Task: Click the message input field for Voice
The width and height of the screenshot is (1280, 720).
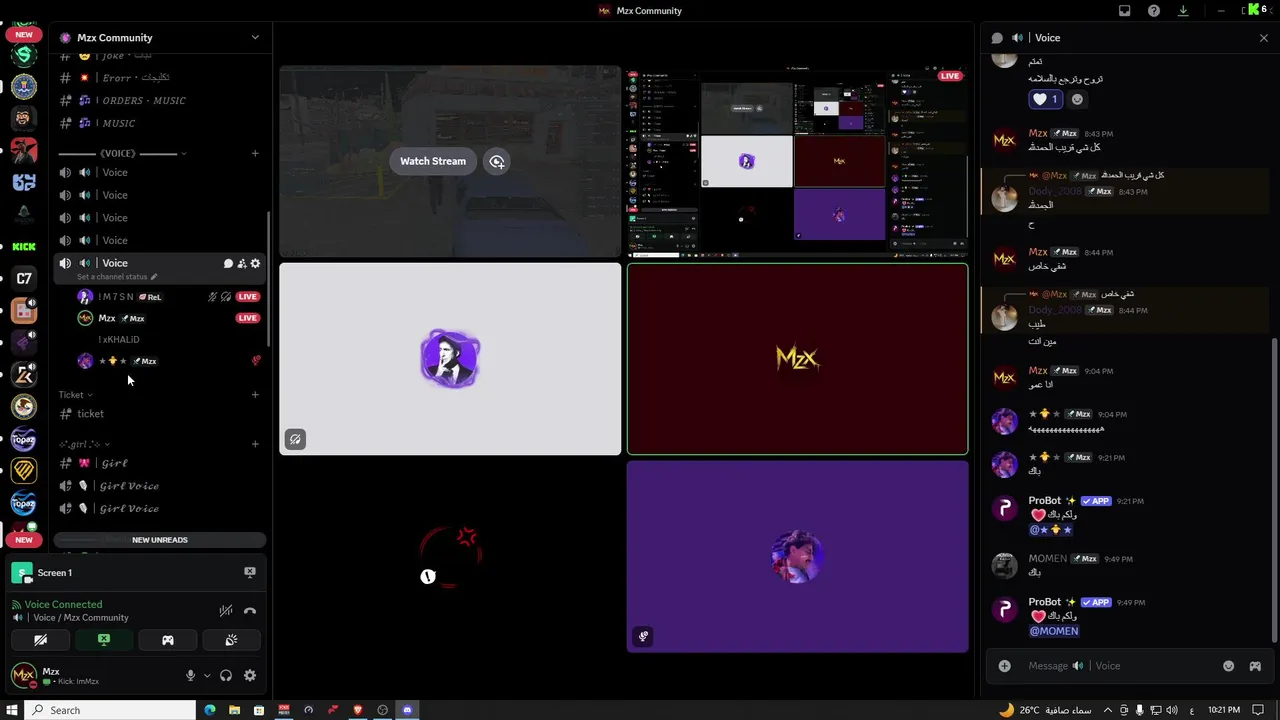Action: [1117, 666]
